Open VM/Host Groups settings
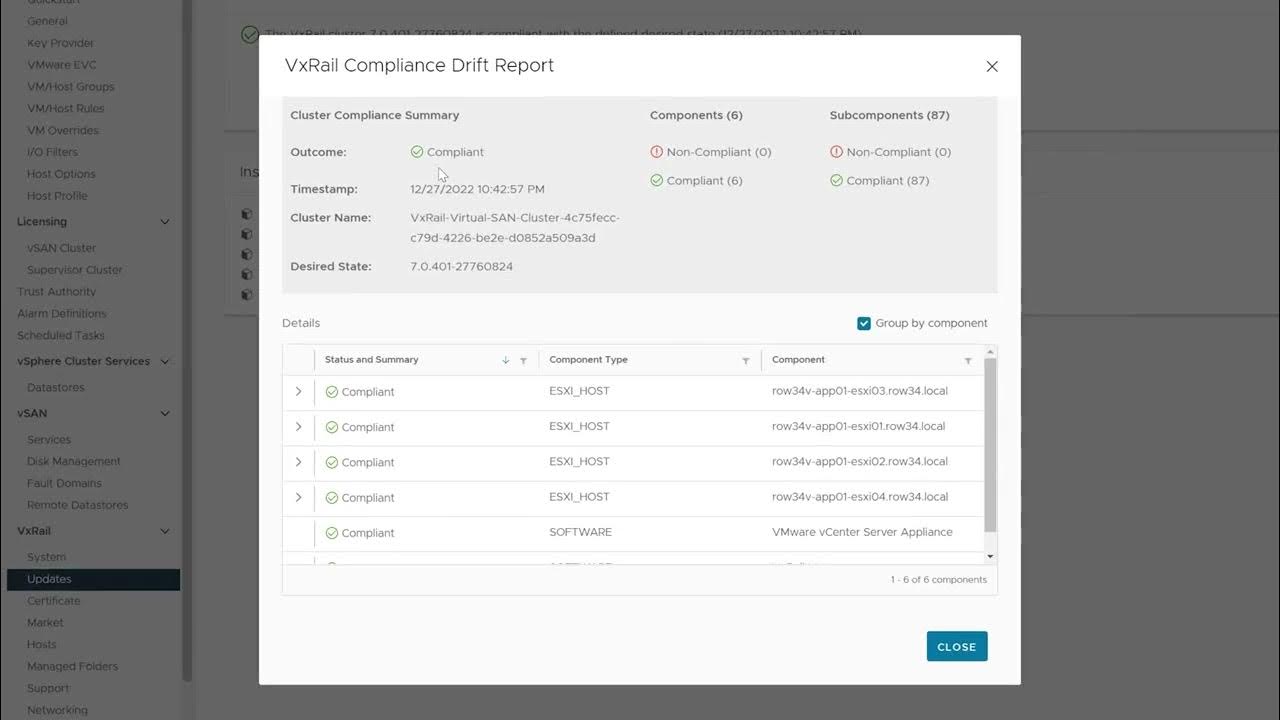1280x720 pixels. 71,87
